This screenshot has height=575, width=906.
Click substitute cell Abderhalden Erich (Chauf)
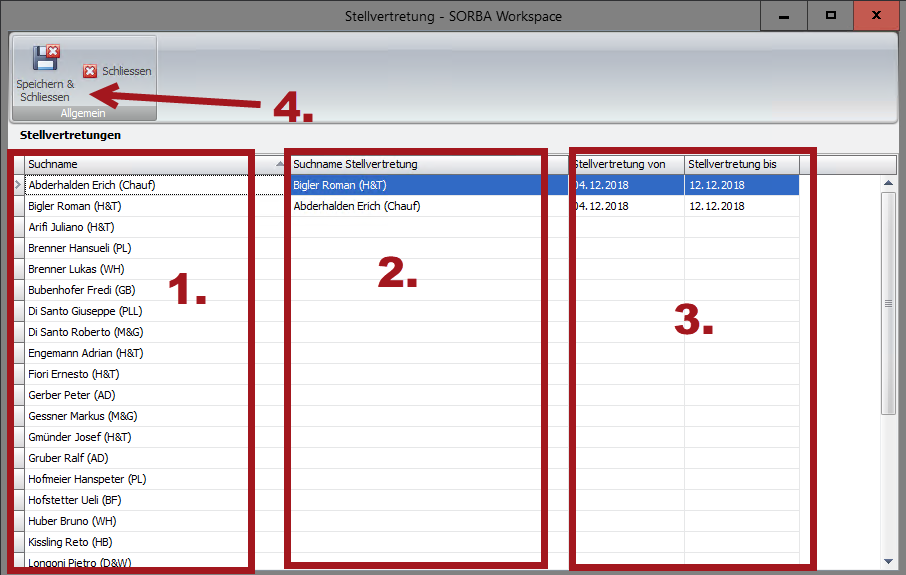(x=357, y=206)
